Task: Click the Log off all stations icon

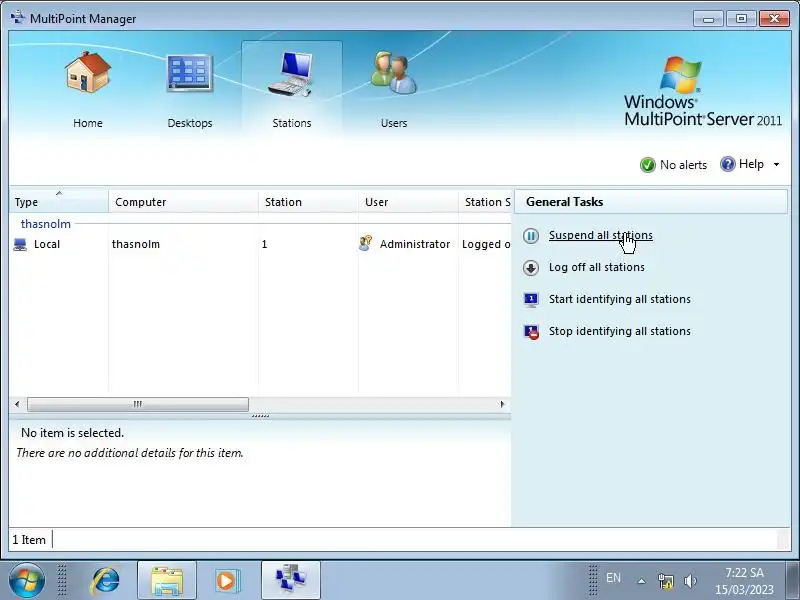Action: (531, 268)
